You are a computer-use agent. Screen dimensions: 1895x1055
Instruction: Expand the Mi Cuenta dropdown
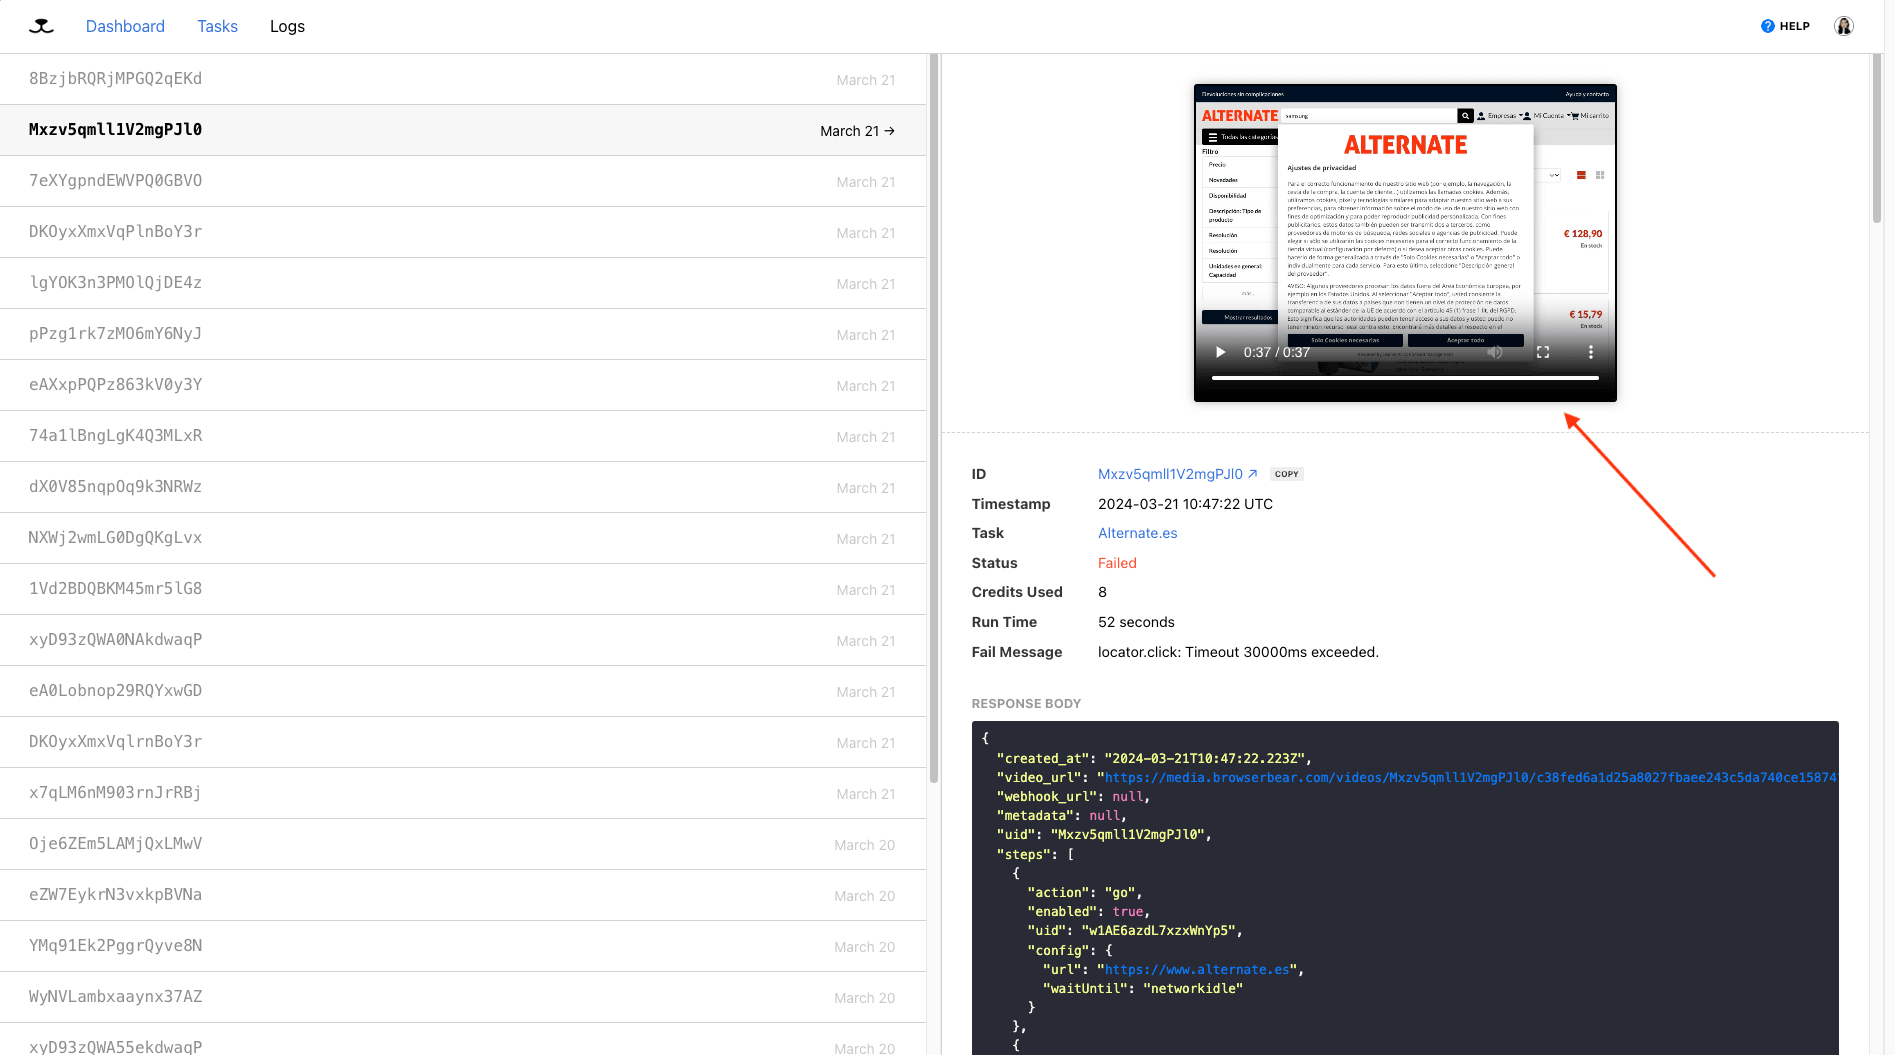[x=1569, y=115]
